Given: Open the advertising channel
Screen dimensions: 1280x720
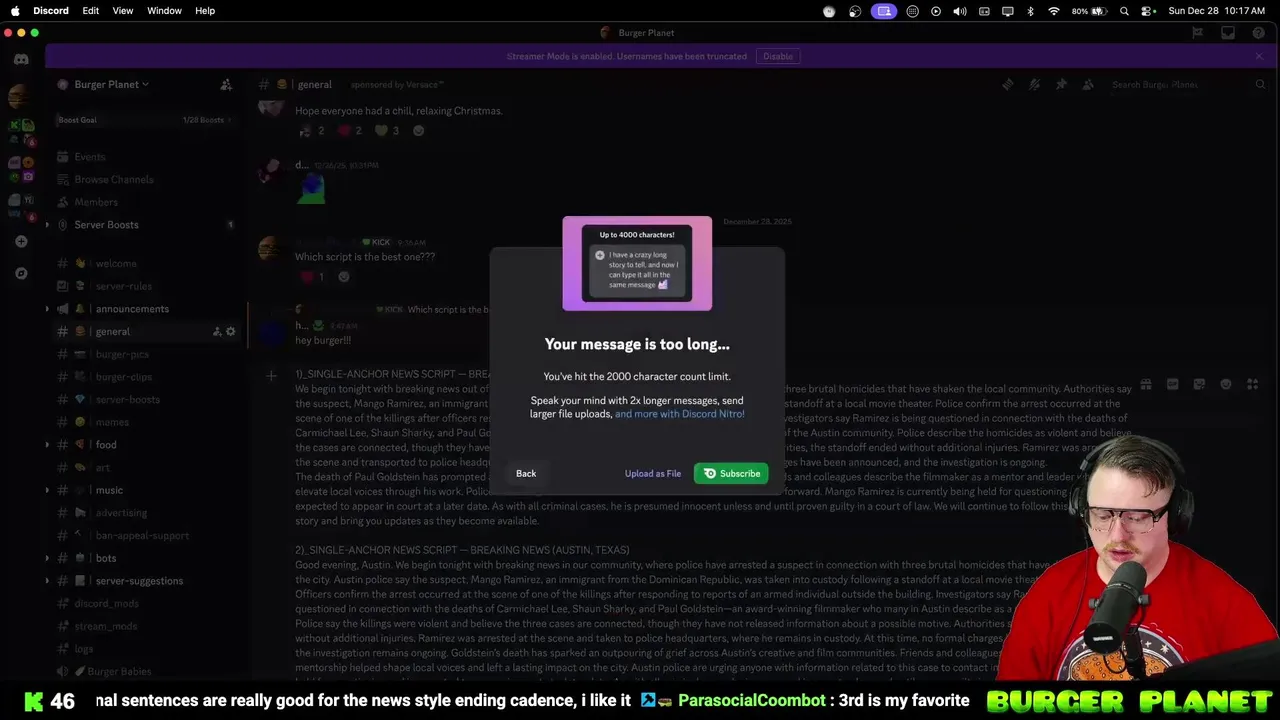Looking at the screenshot, I should [x=145, y=513].
